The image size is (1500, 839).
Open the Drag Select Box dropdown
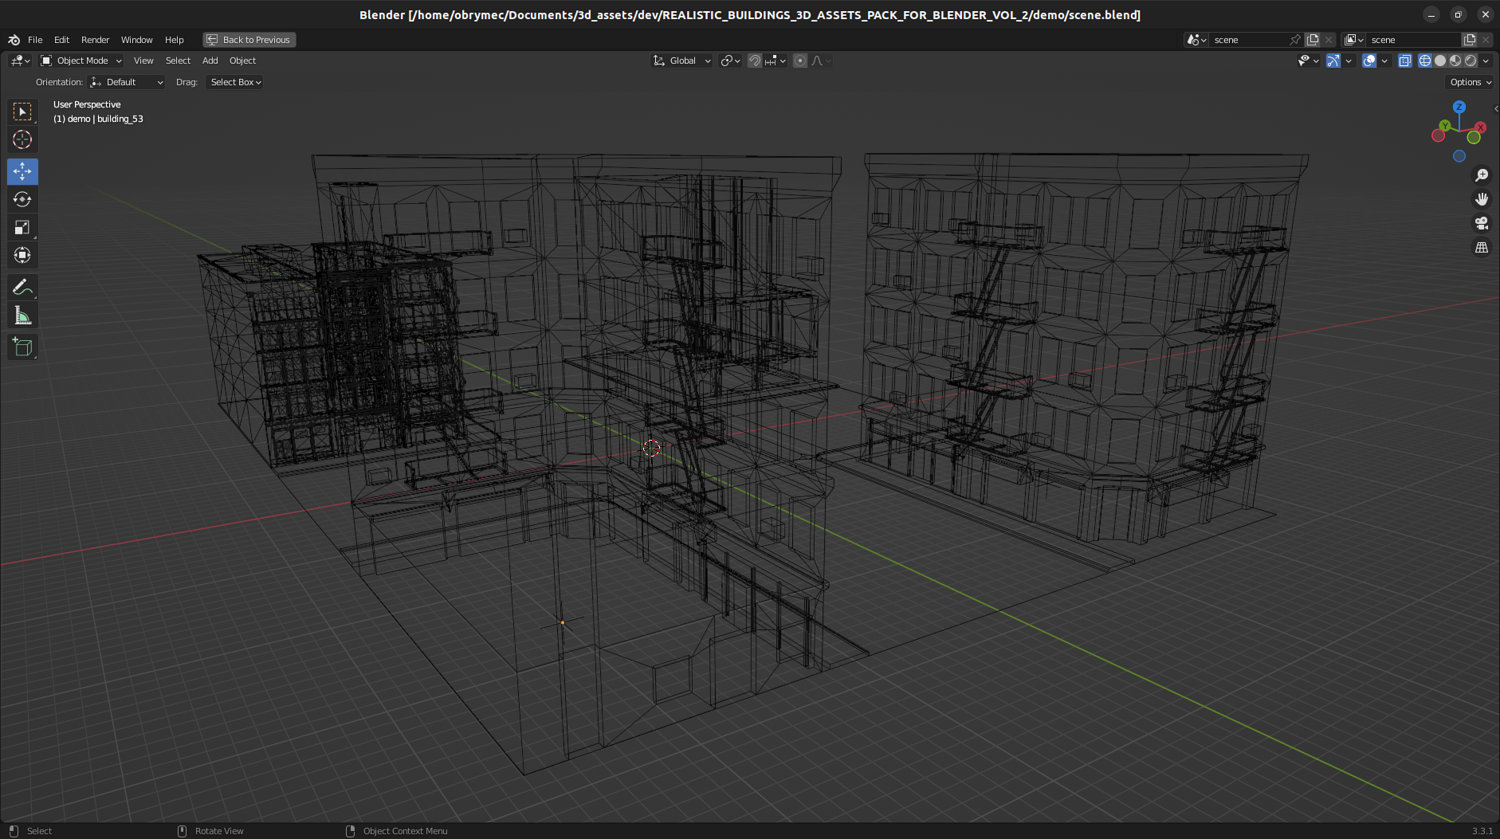(235, 82)
